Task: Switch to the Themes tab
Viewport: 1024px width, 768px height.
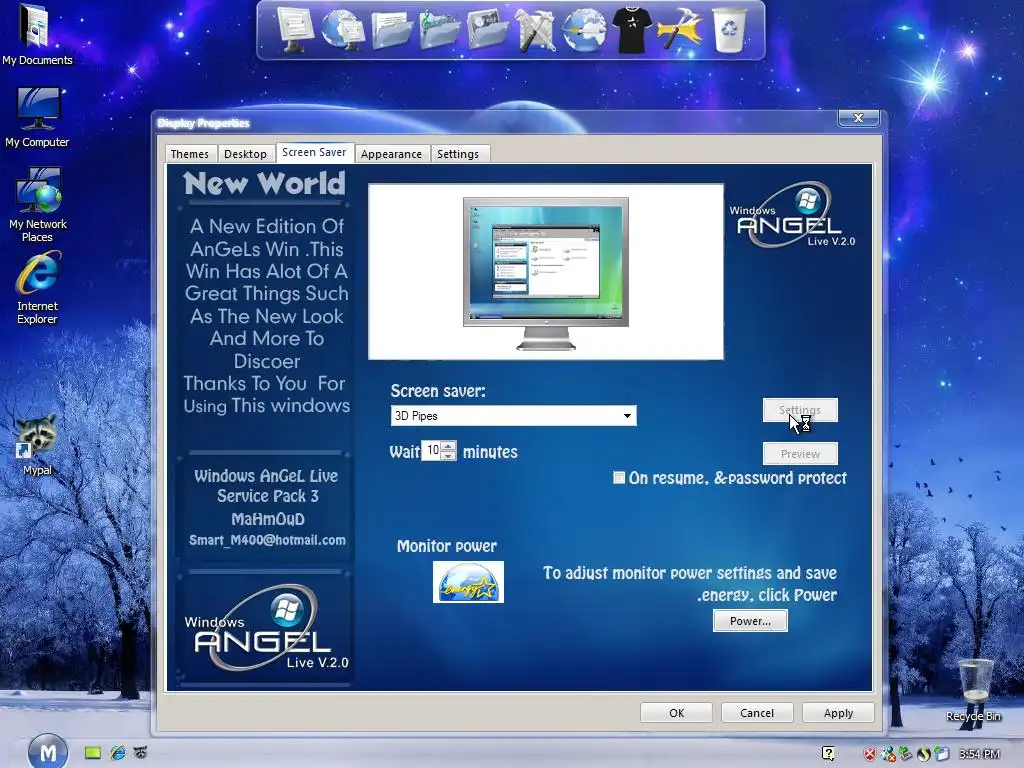Action: coord(190,154)
